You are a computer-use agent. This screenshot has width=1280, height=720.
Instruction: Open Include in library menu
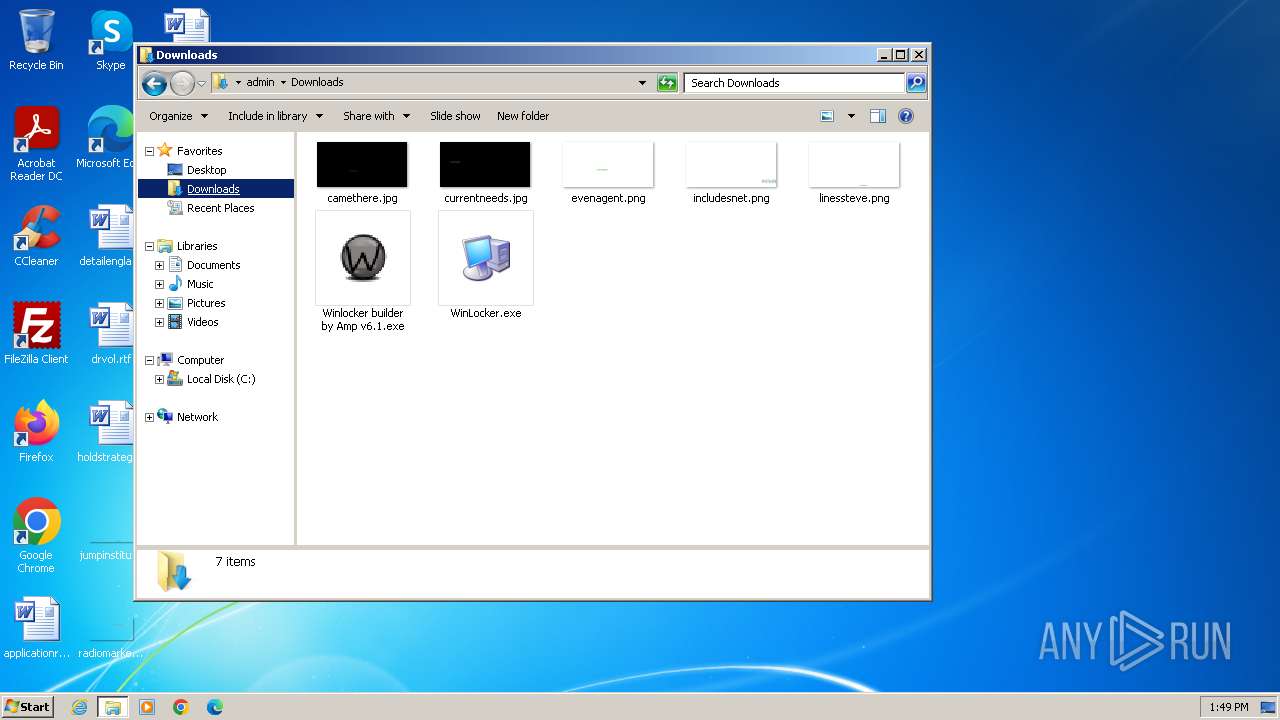pos(275,116)
